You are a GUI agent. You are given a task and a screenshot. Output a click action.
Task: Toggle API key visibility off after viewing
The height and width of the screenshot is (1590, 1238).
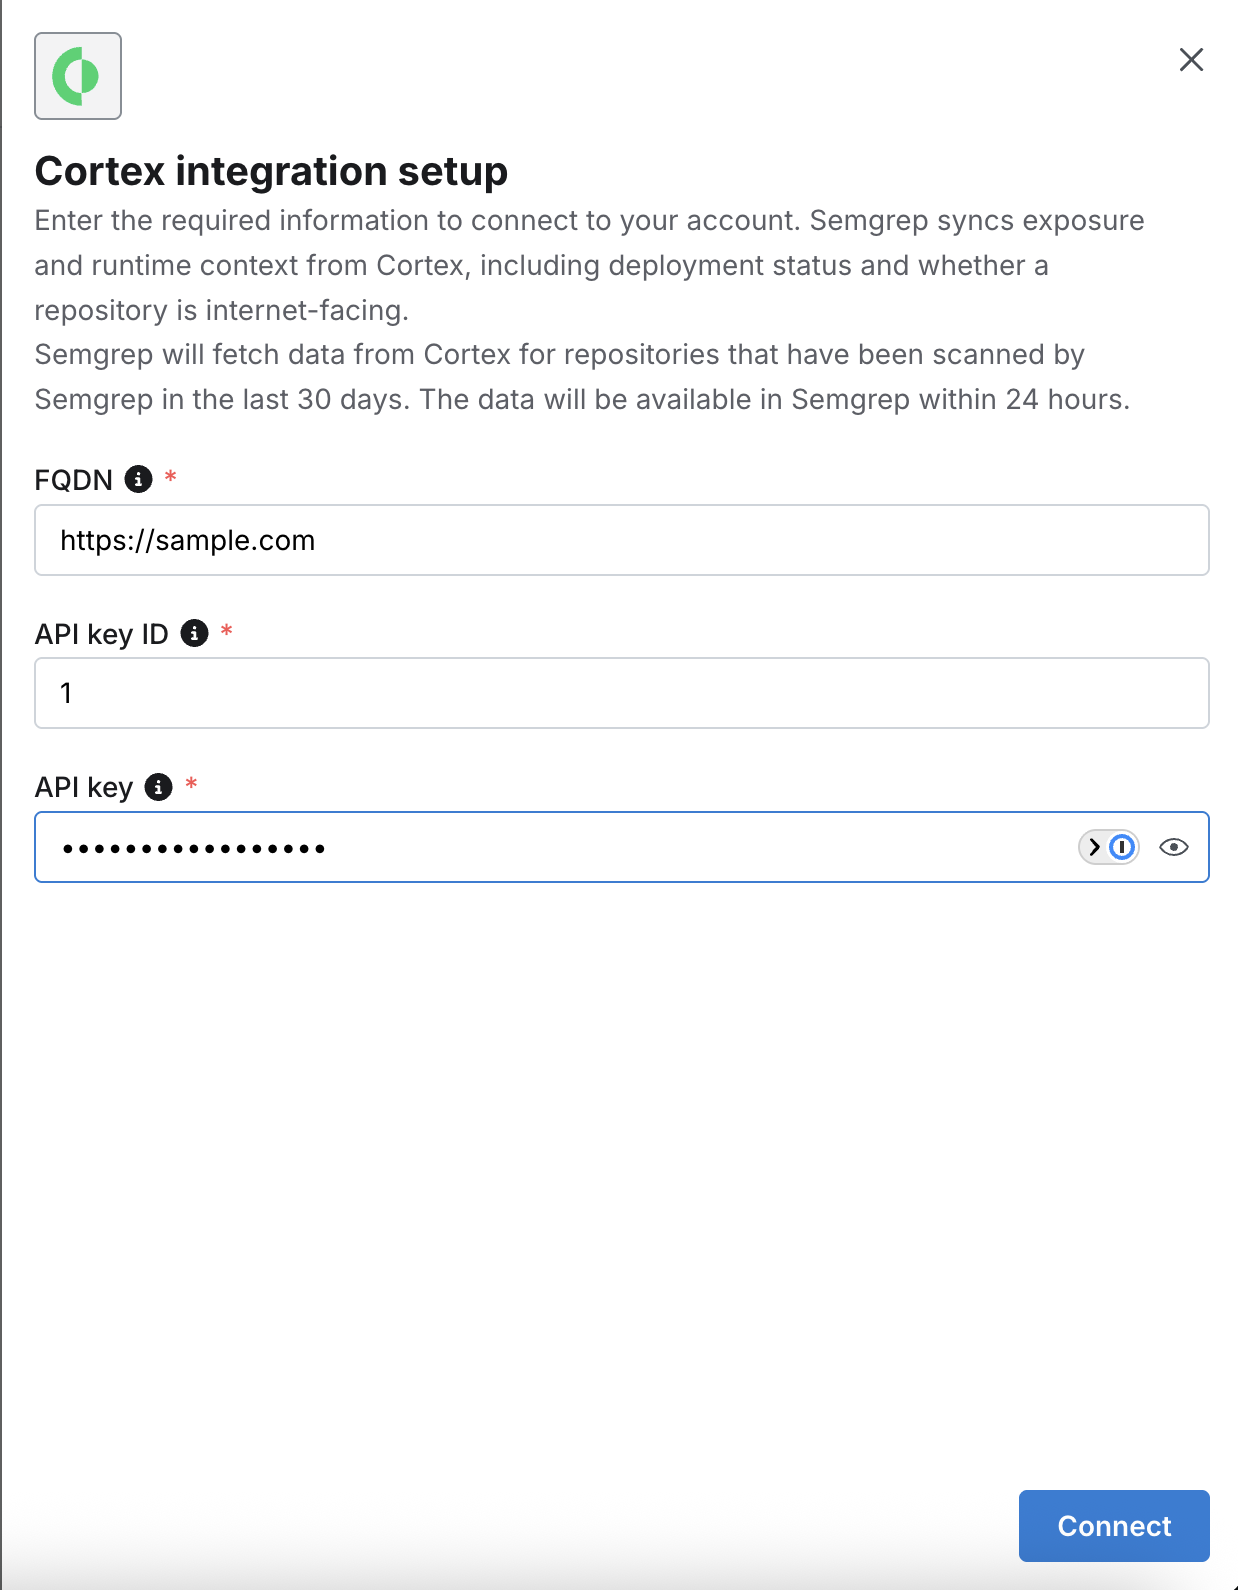[1173, 847]
